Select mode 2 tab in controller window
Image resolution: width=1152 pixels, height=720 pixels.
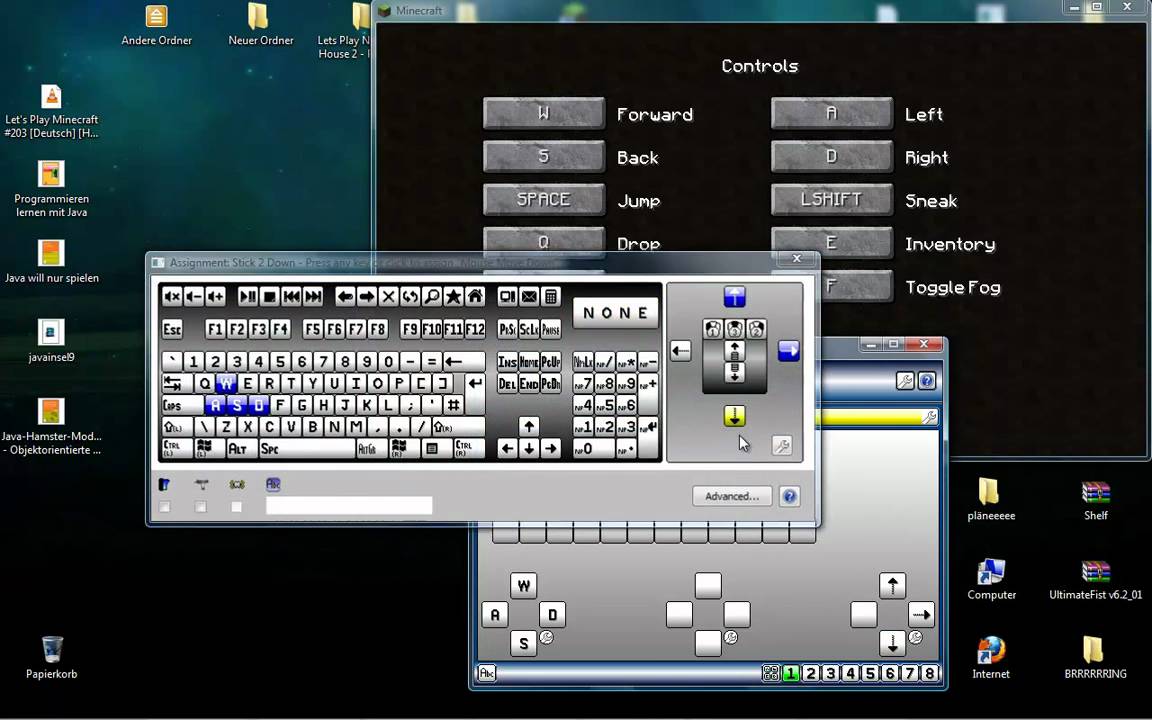(x=810, y=673)
